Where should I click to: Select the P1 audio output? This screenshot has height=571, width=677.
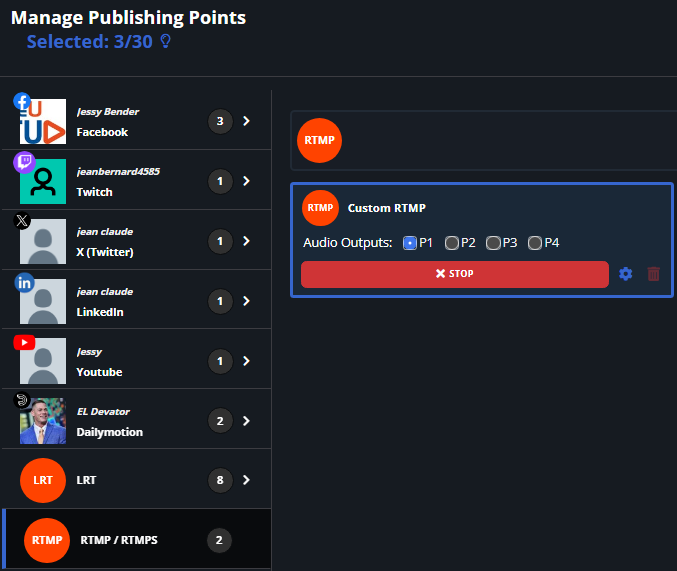pyautogui.click(x=410, y=243)
